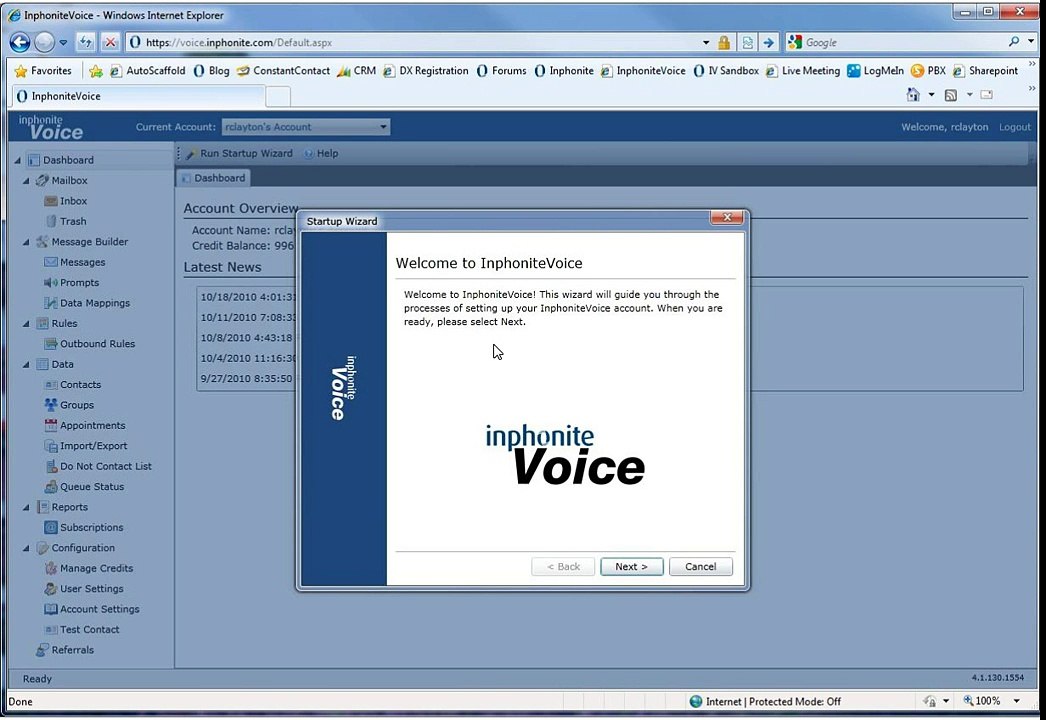Open Help in the toolbar

tap(321, 153)
